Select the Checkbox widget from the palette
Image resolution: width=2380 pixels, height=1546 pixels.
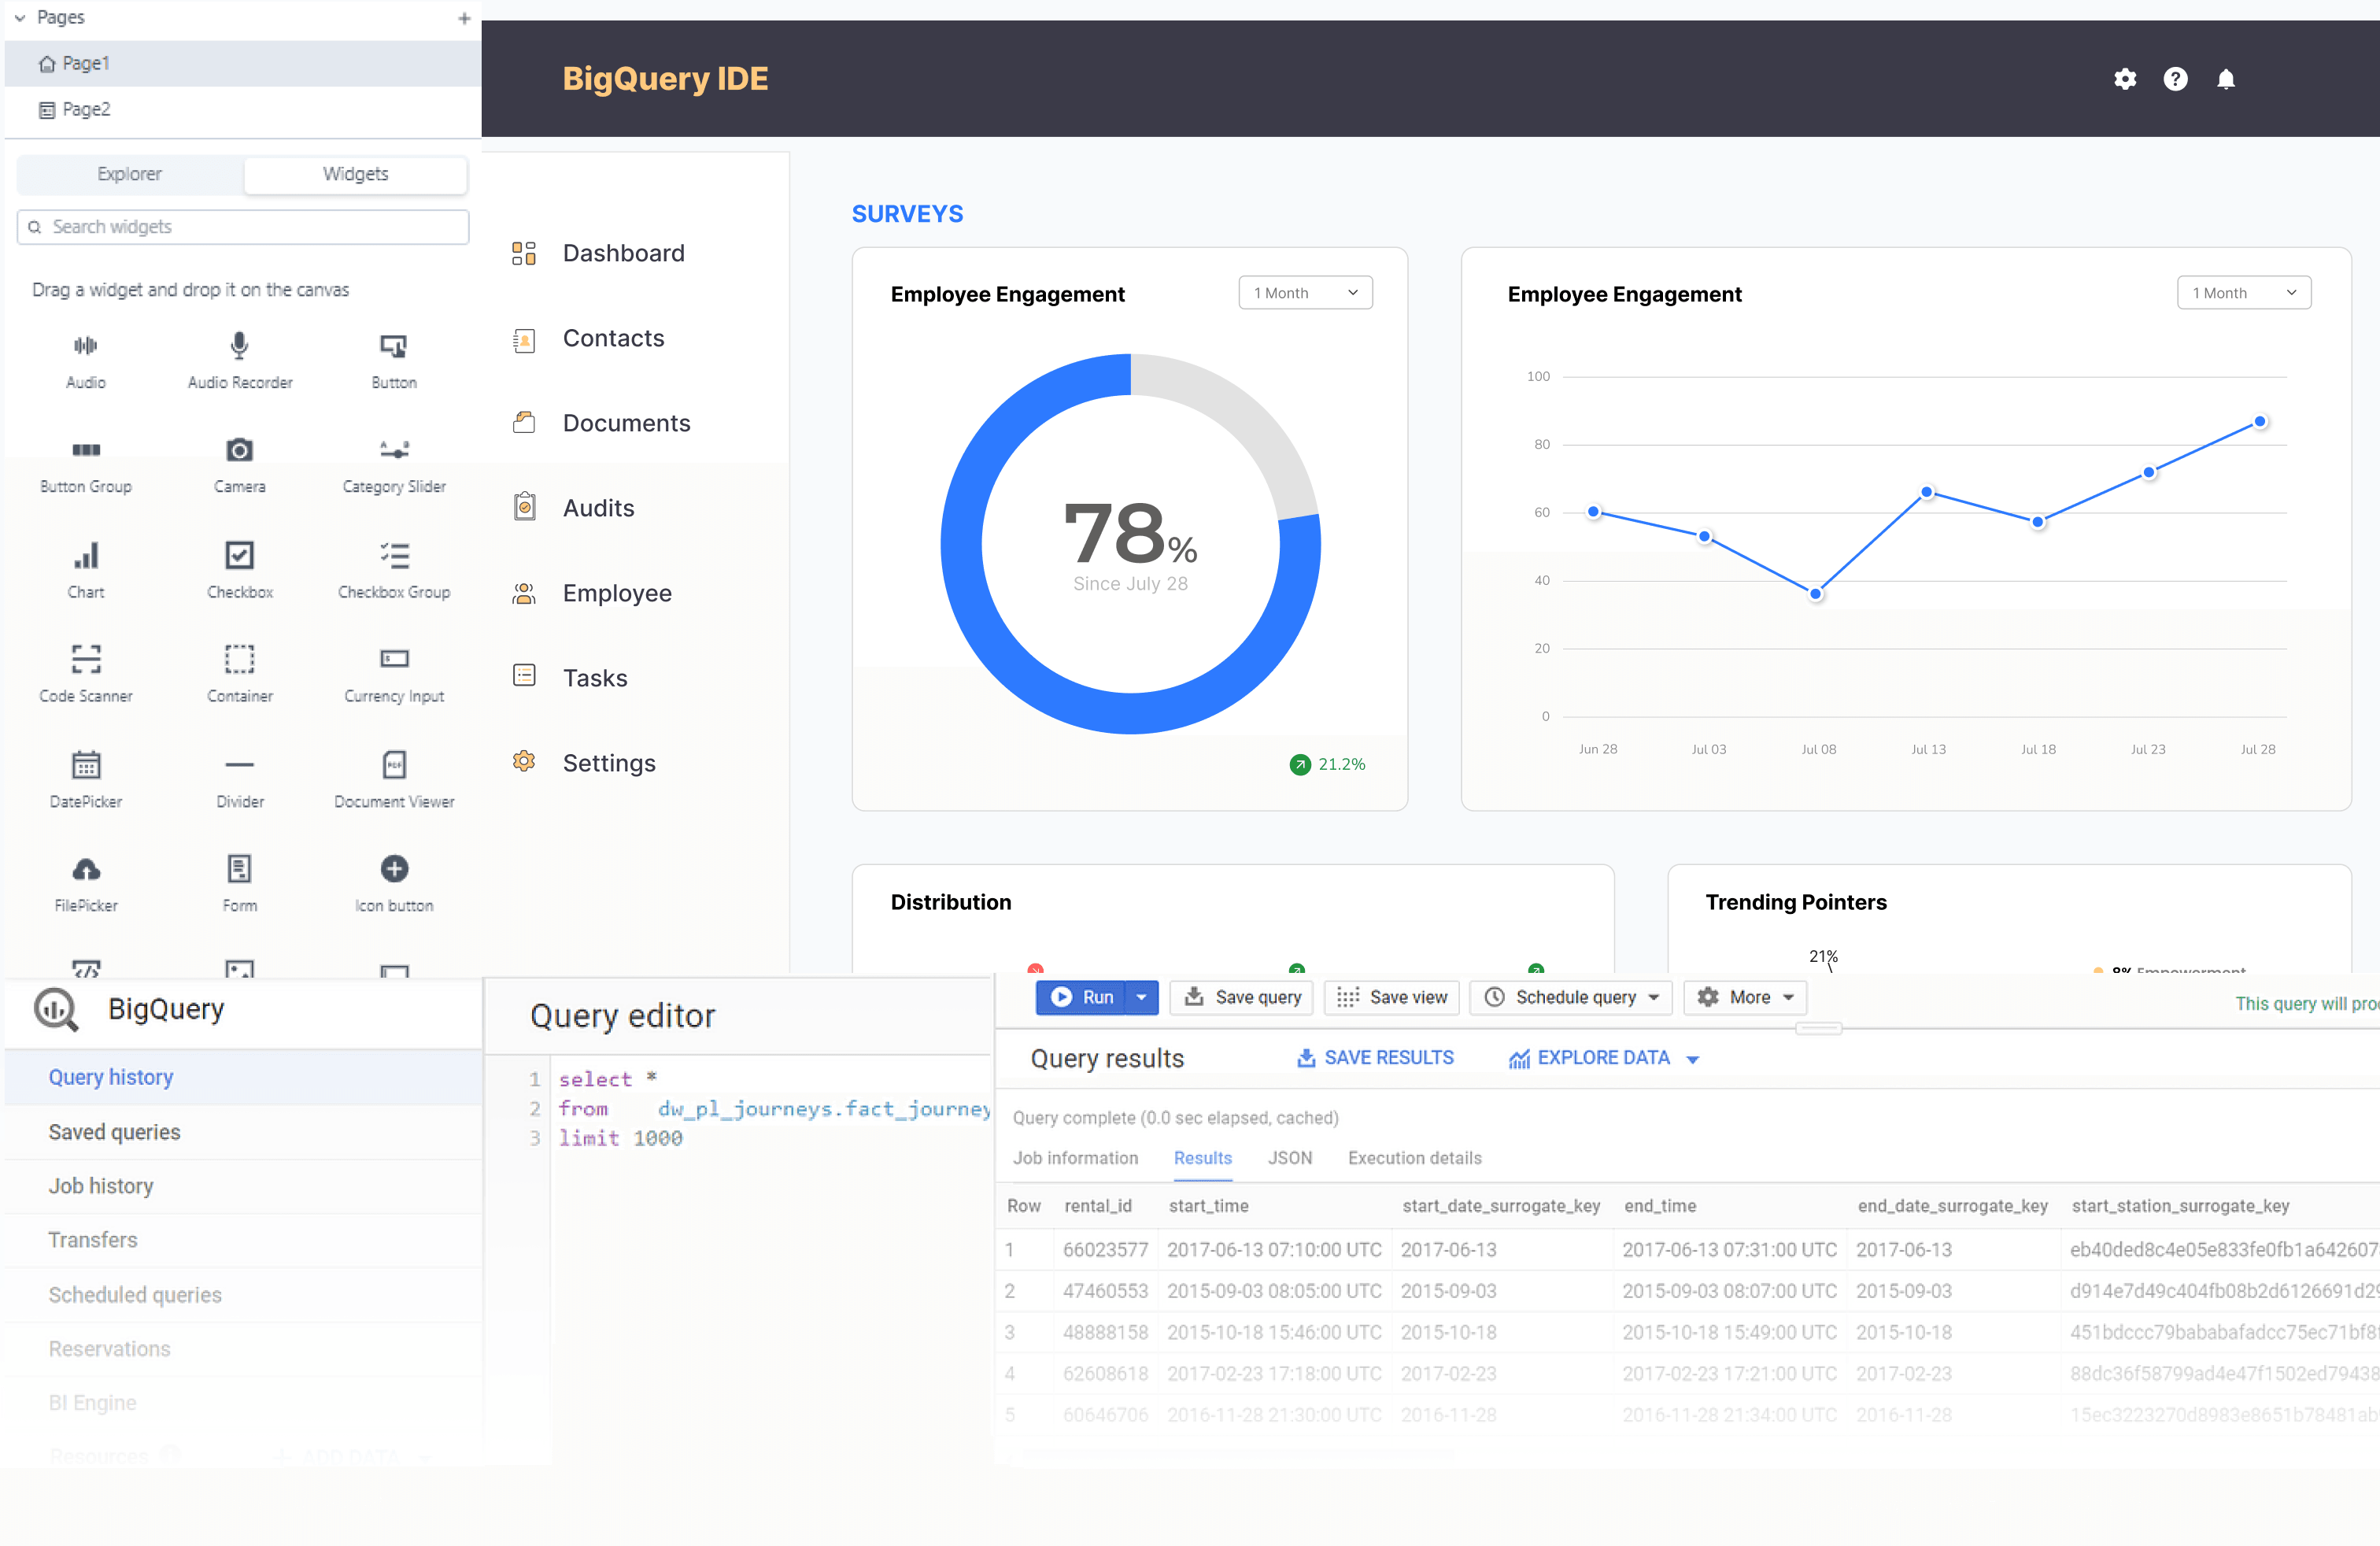(x=239, y=568)
